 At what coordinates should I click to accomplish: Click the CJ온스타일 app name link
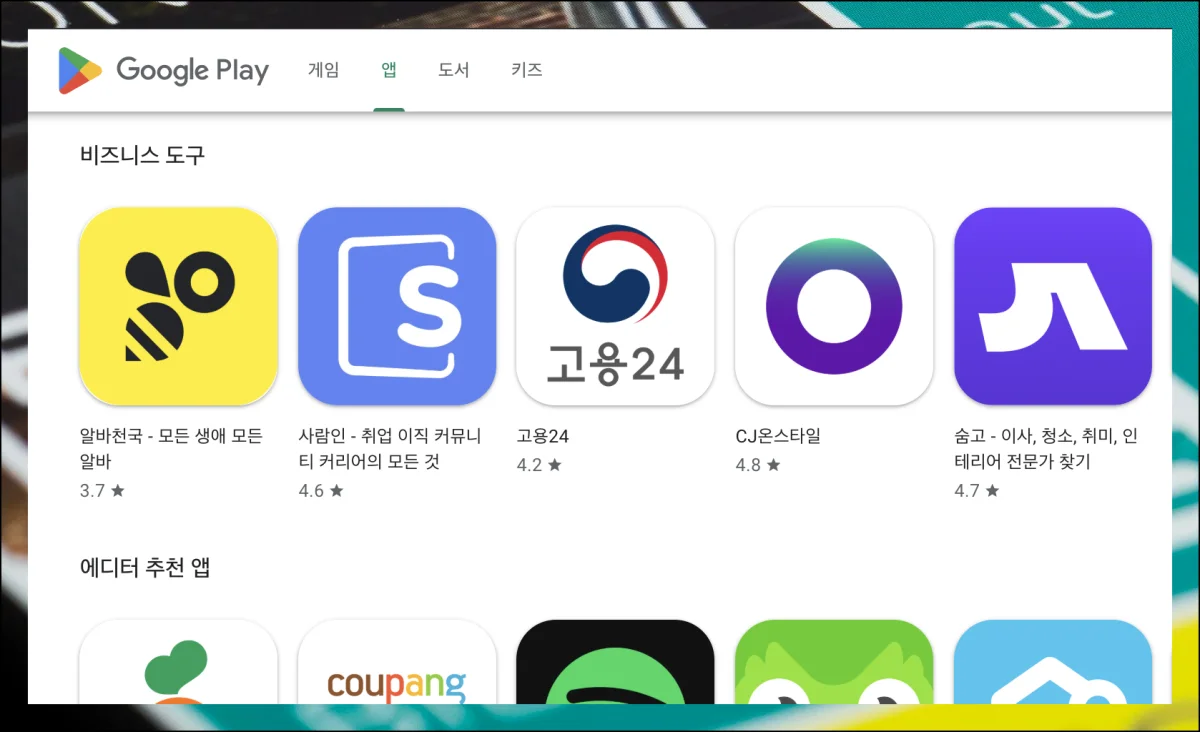[777, 437]
